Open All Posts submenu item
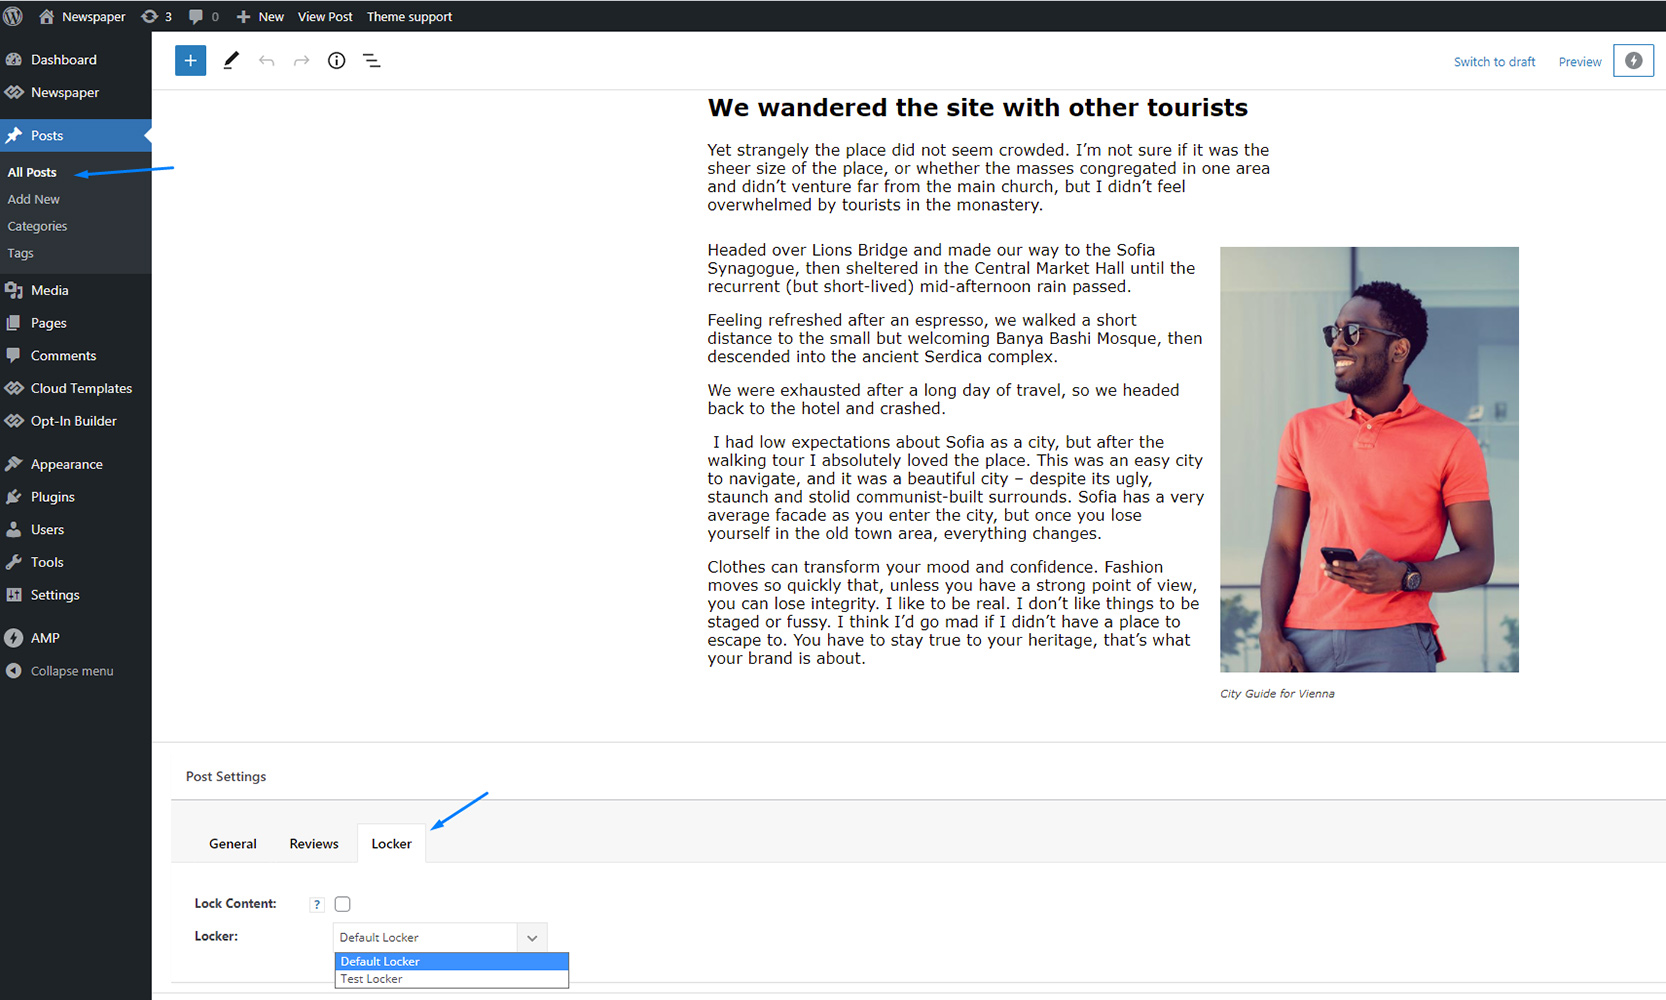 pos(32,172)
